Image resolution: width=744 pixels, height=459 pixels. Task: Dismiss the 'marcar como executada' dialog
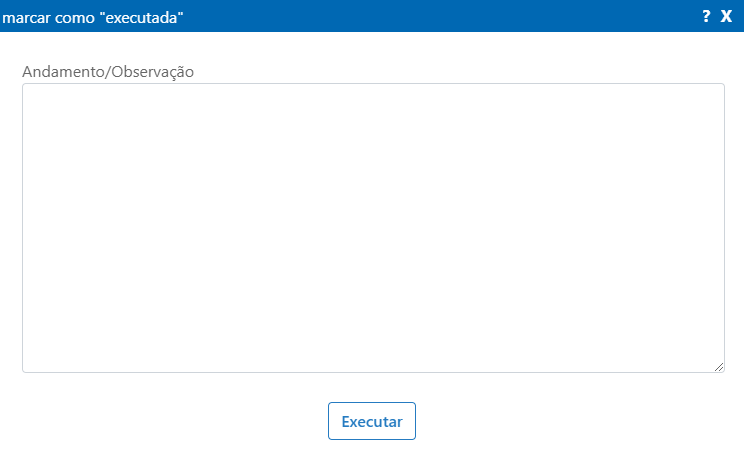pos(726,16)
